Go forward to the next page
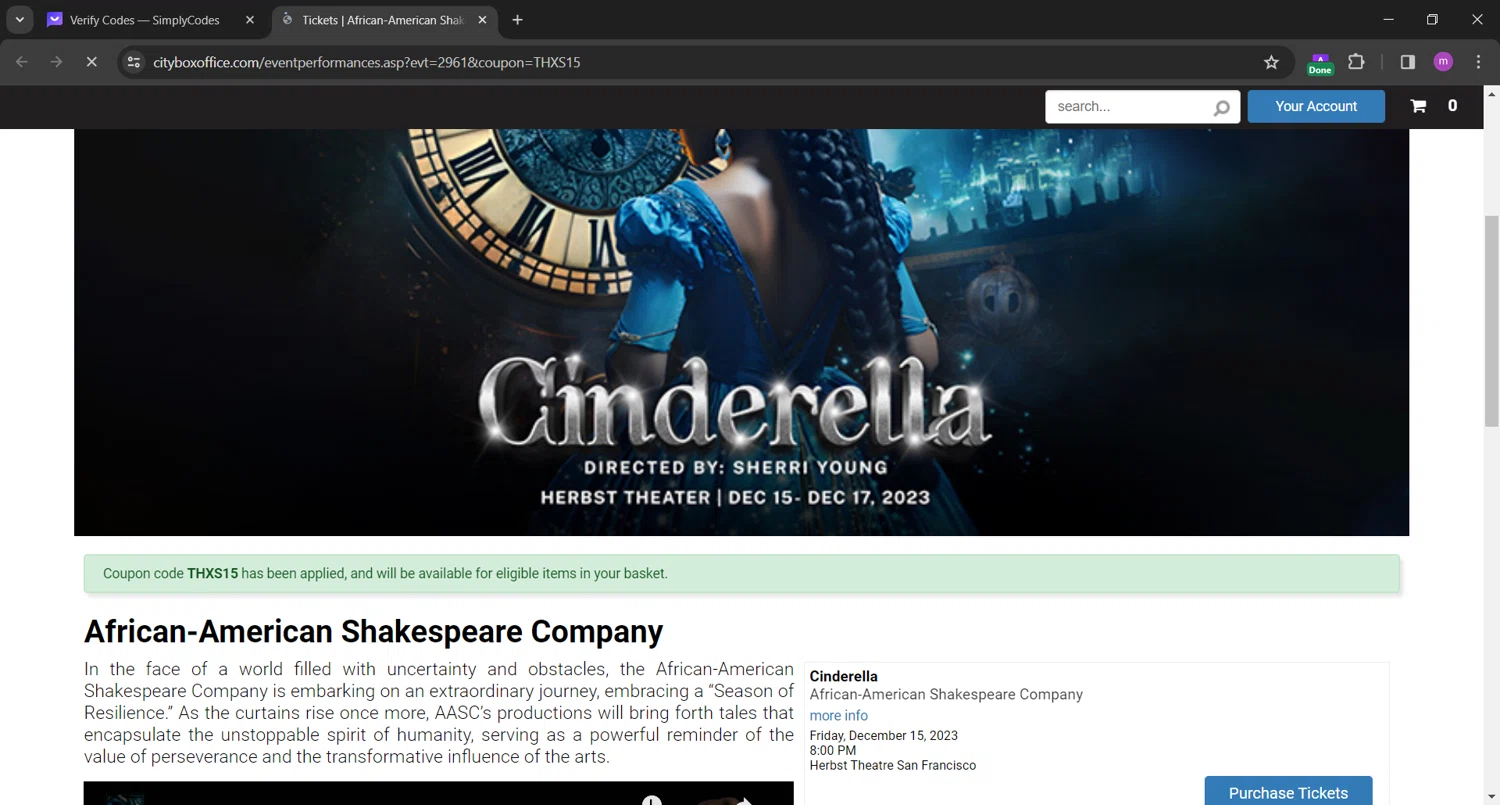The height and width of the screenshot is (805, 1500). [56, 62]
